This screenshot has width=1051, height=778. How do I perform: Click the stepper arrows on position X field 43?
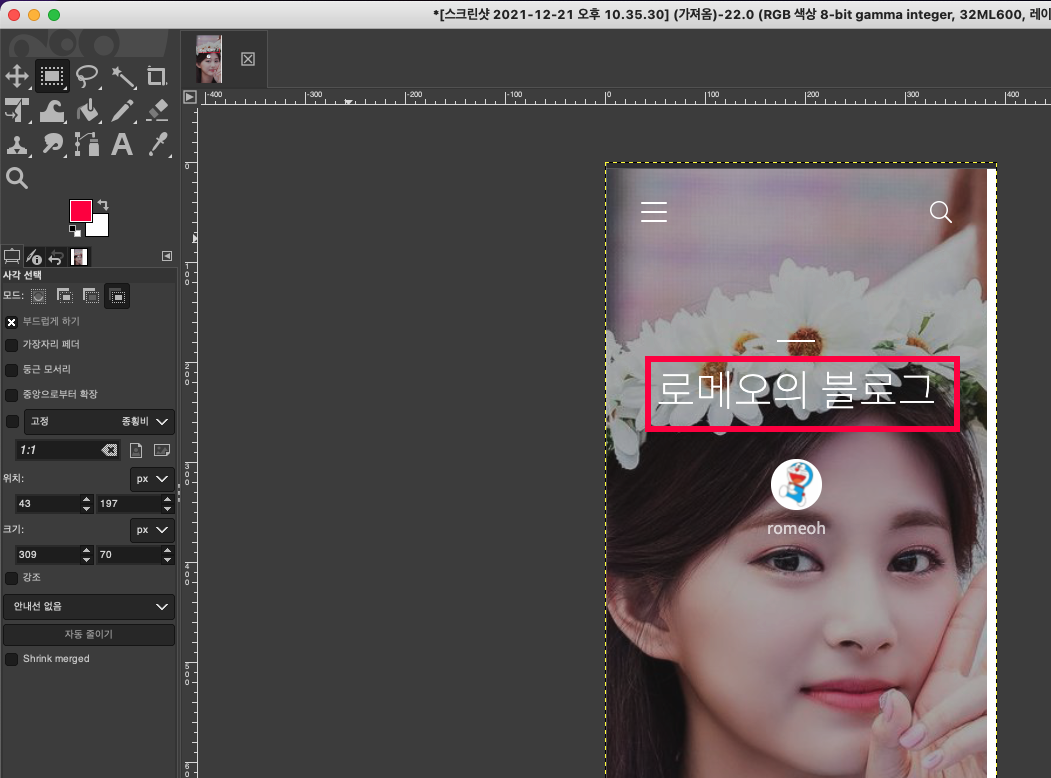click(86, 503)
